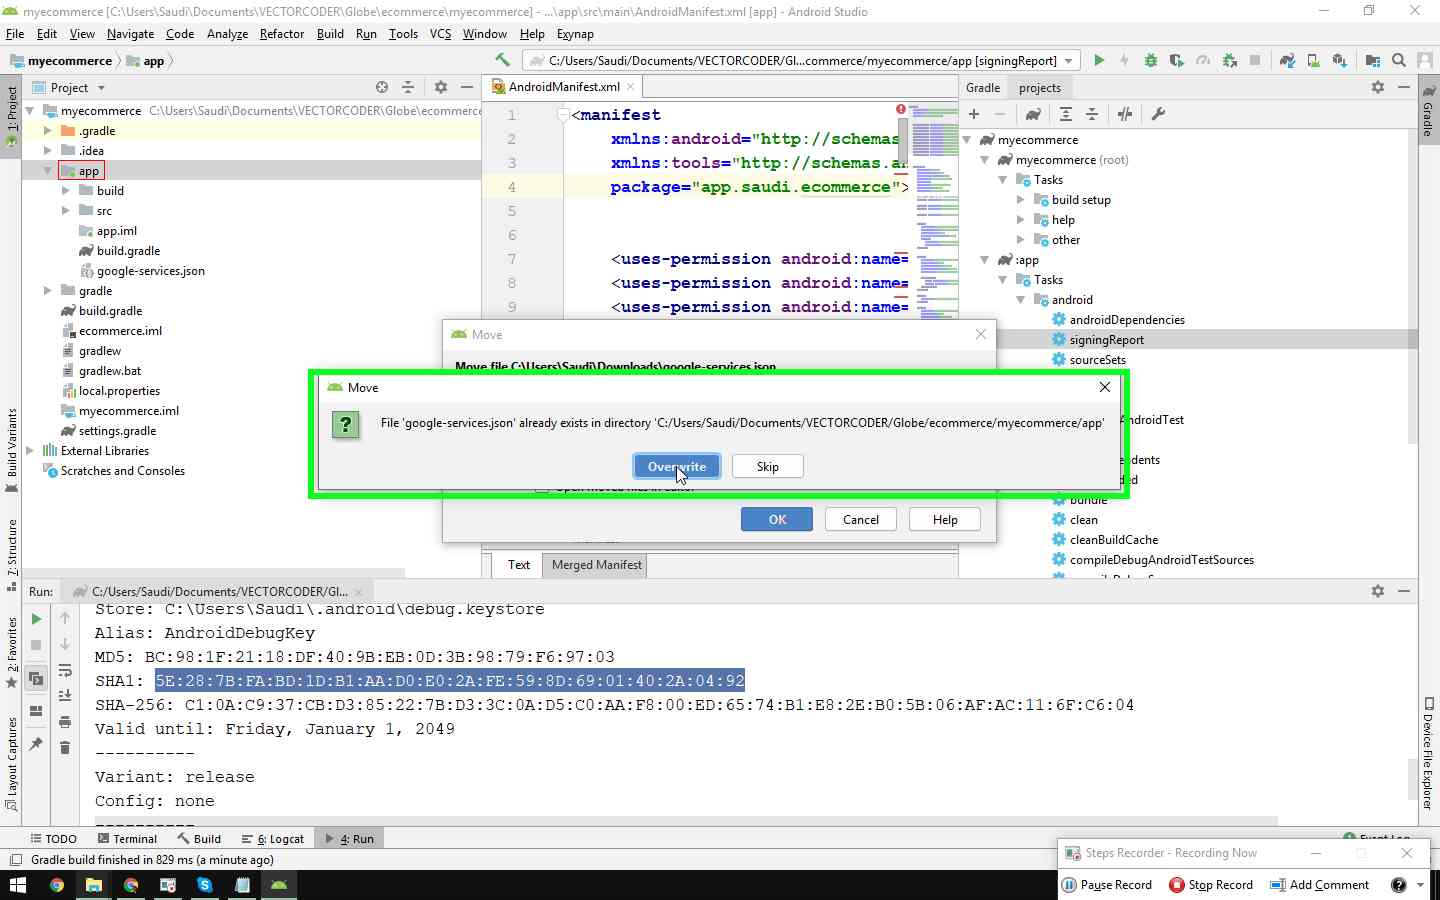Close the AndroidManifest.xml editor tab
1440x900 pixels.
630,87
